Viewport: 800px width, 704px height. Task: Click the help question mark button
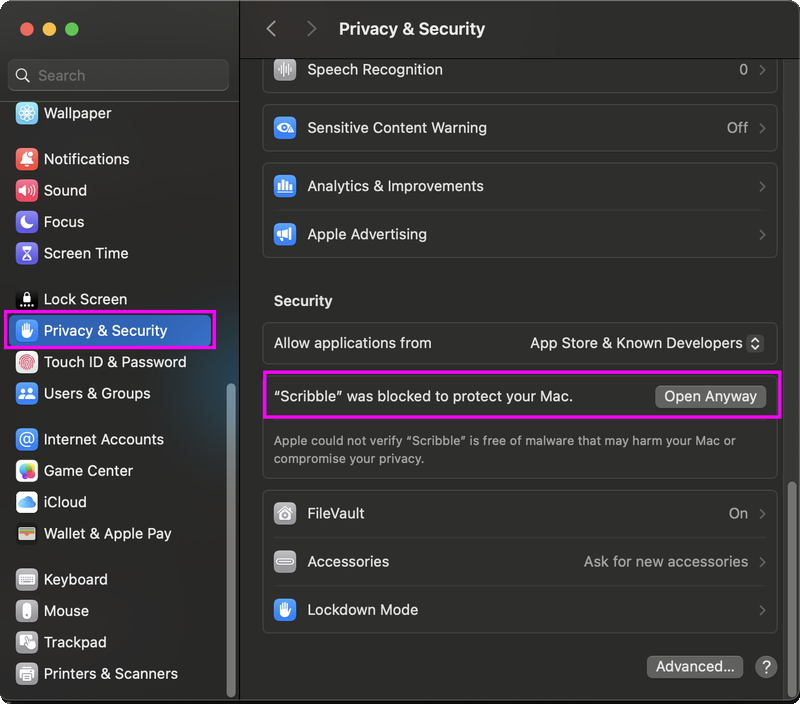tap(766, 667)
